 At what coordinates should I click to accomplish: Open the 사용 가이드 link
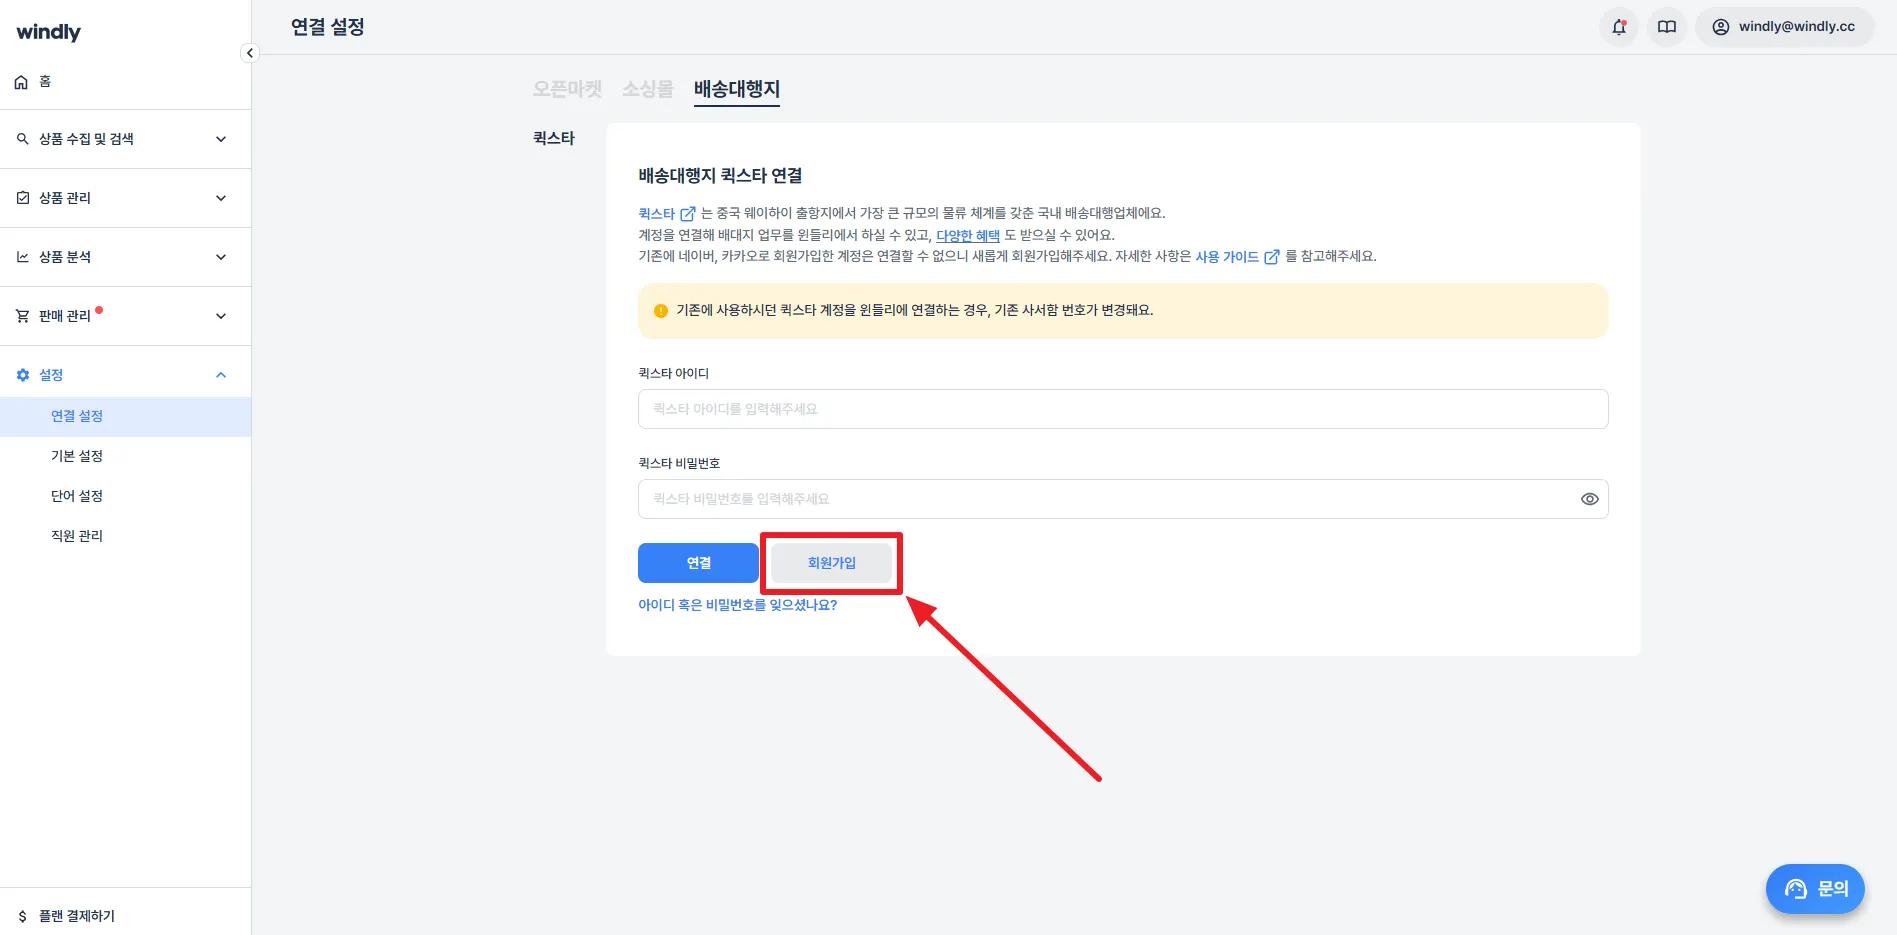click(x=1237, y=256)
